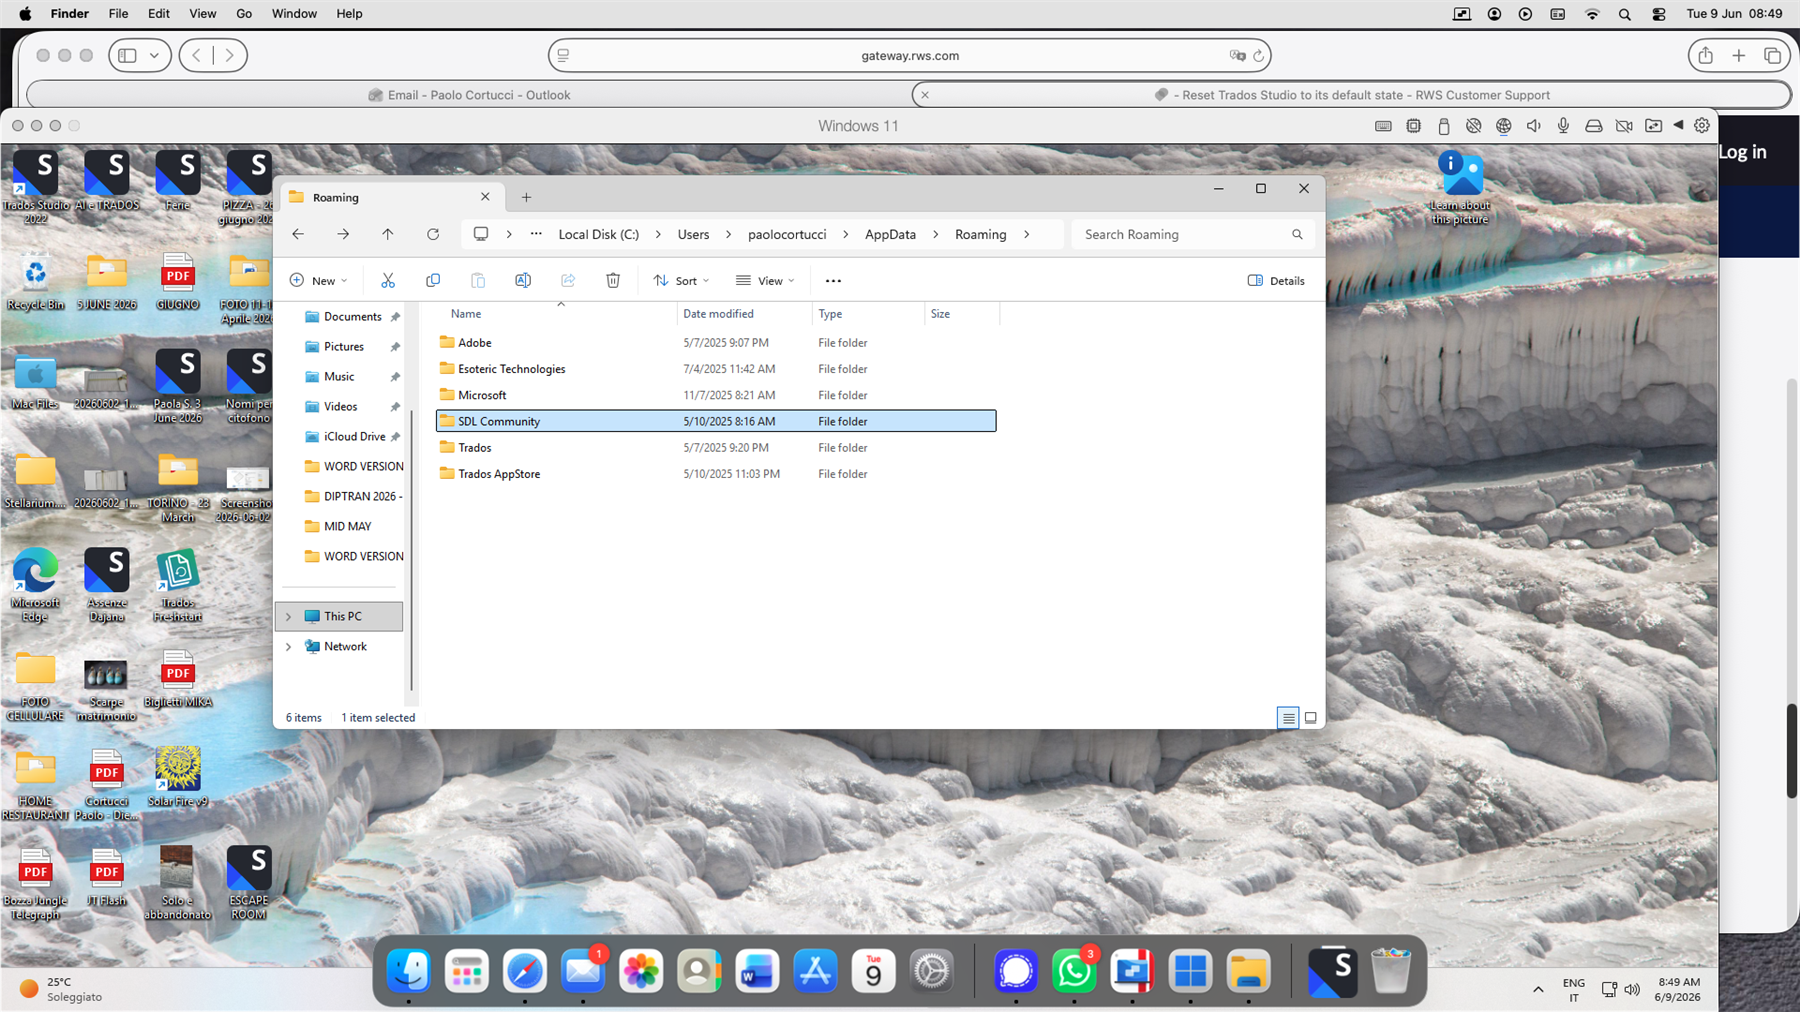The image size is (1800, 1012).
Task: Navigate to Users in breadcrumb
Action: tap(693, 234)
